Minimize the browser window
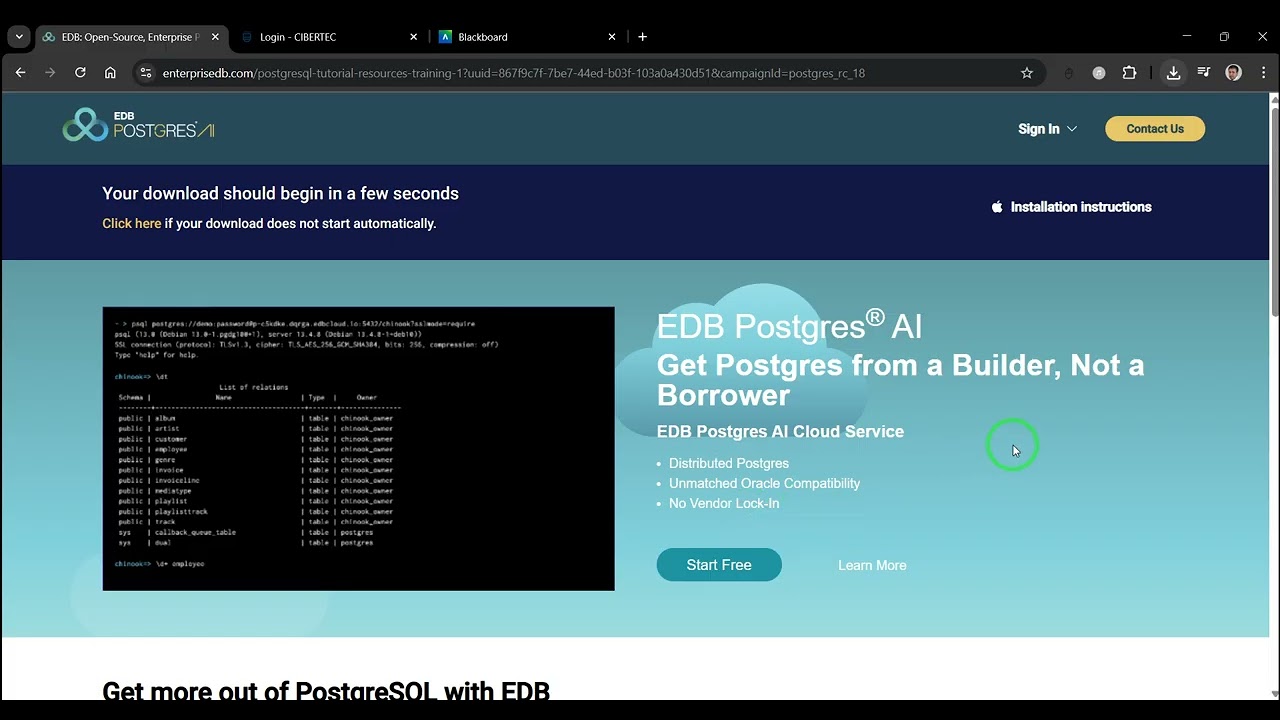Image resolution: width=1280 pixels, height=720 pixels. tap(1187, 36)
